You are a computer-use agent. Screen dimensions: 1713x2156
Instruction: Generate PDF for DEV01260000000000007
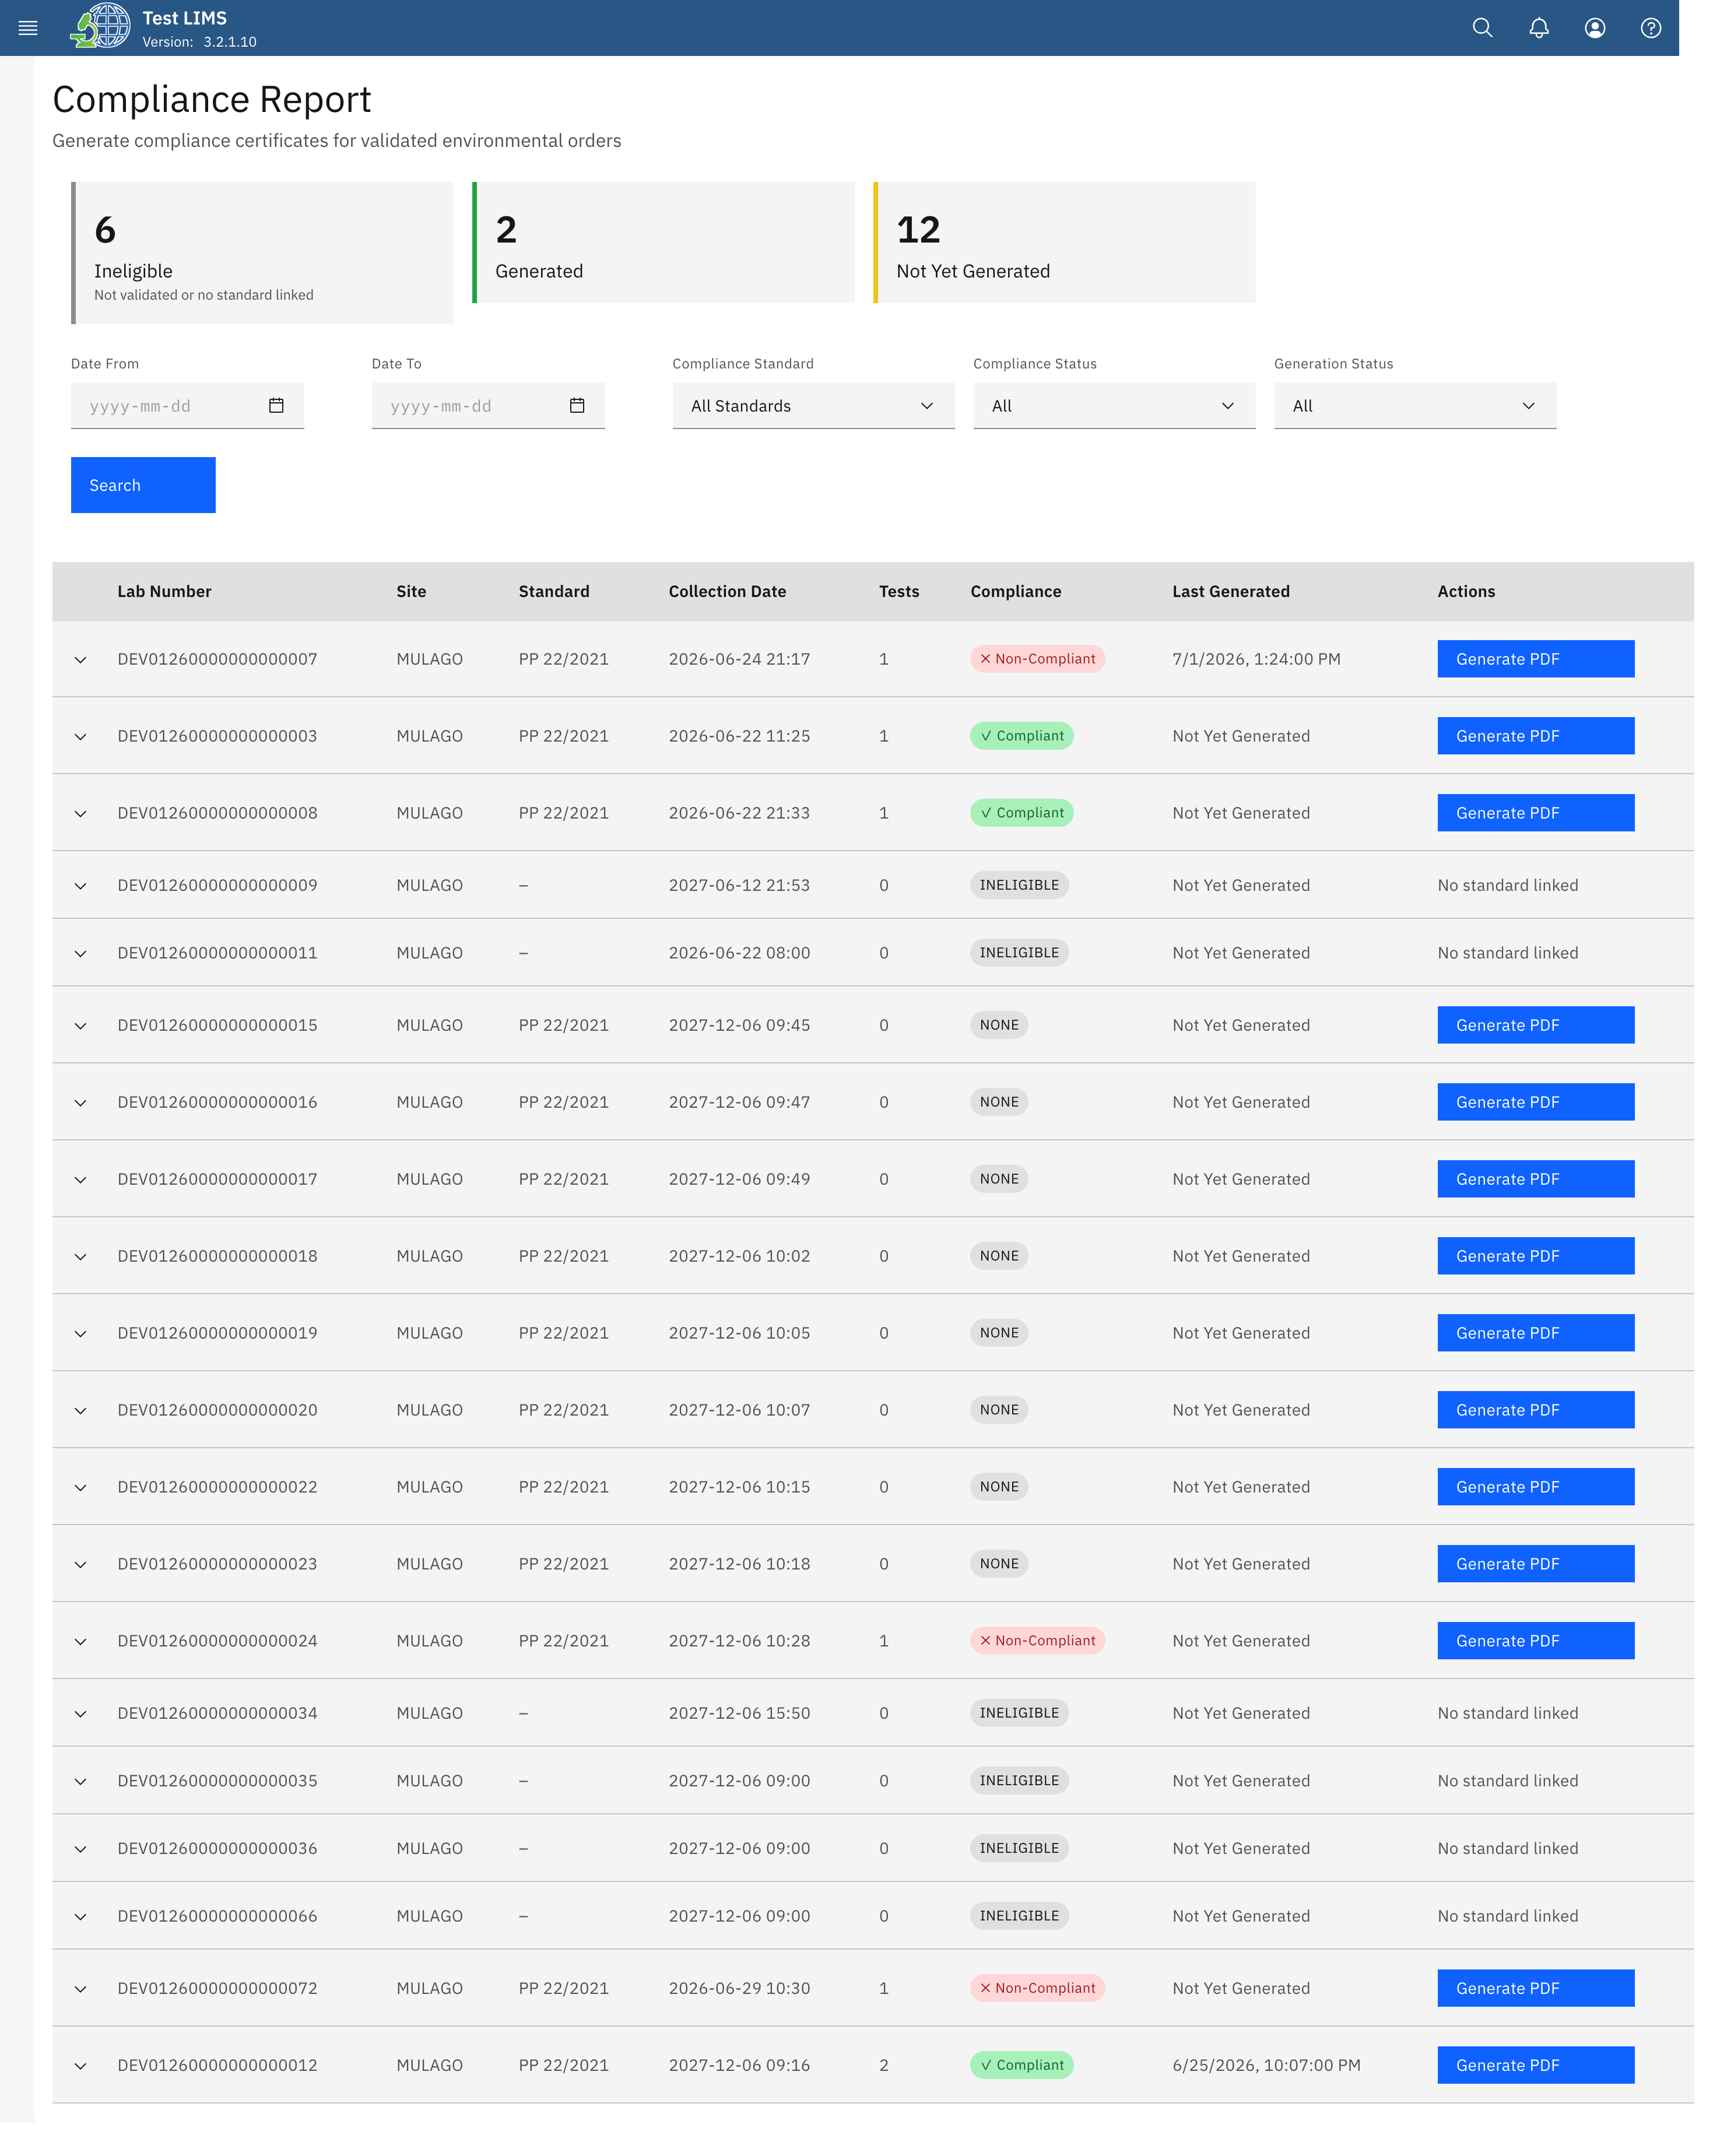(1535, 659)
